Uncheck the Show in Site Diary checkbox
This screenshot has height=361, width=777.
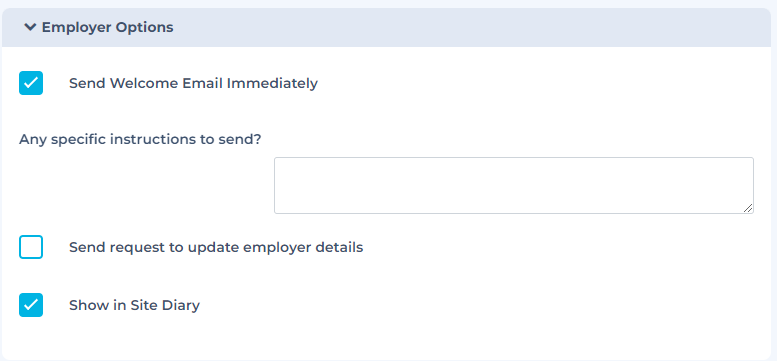31,305
